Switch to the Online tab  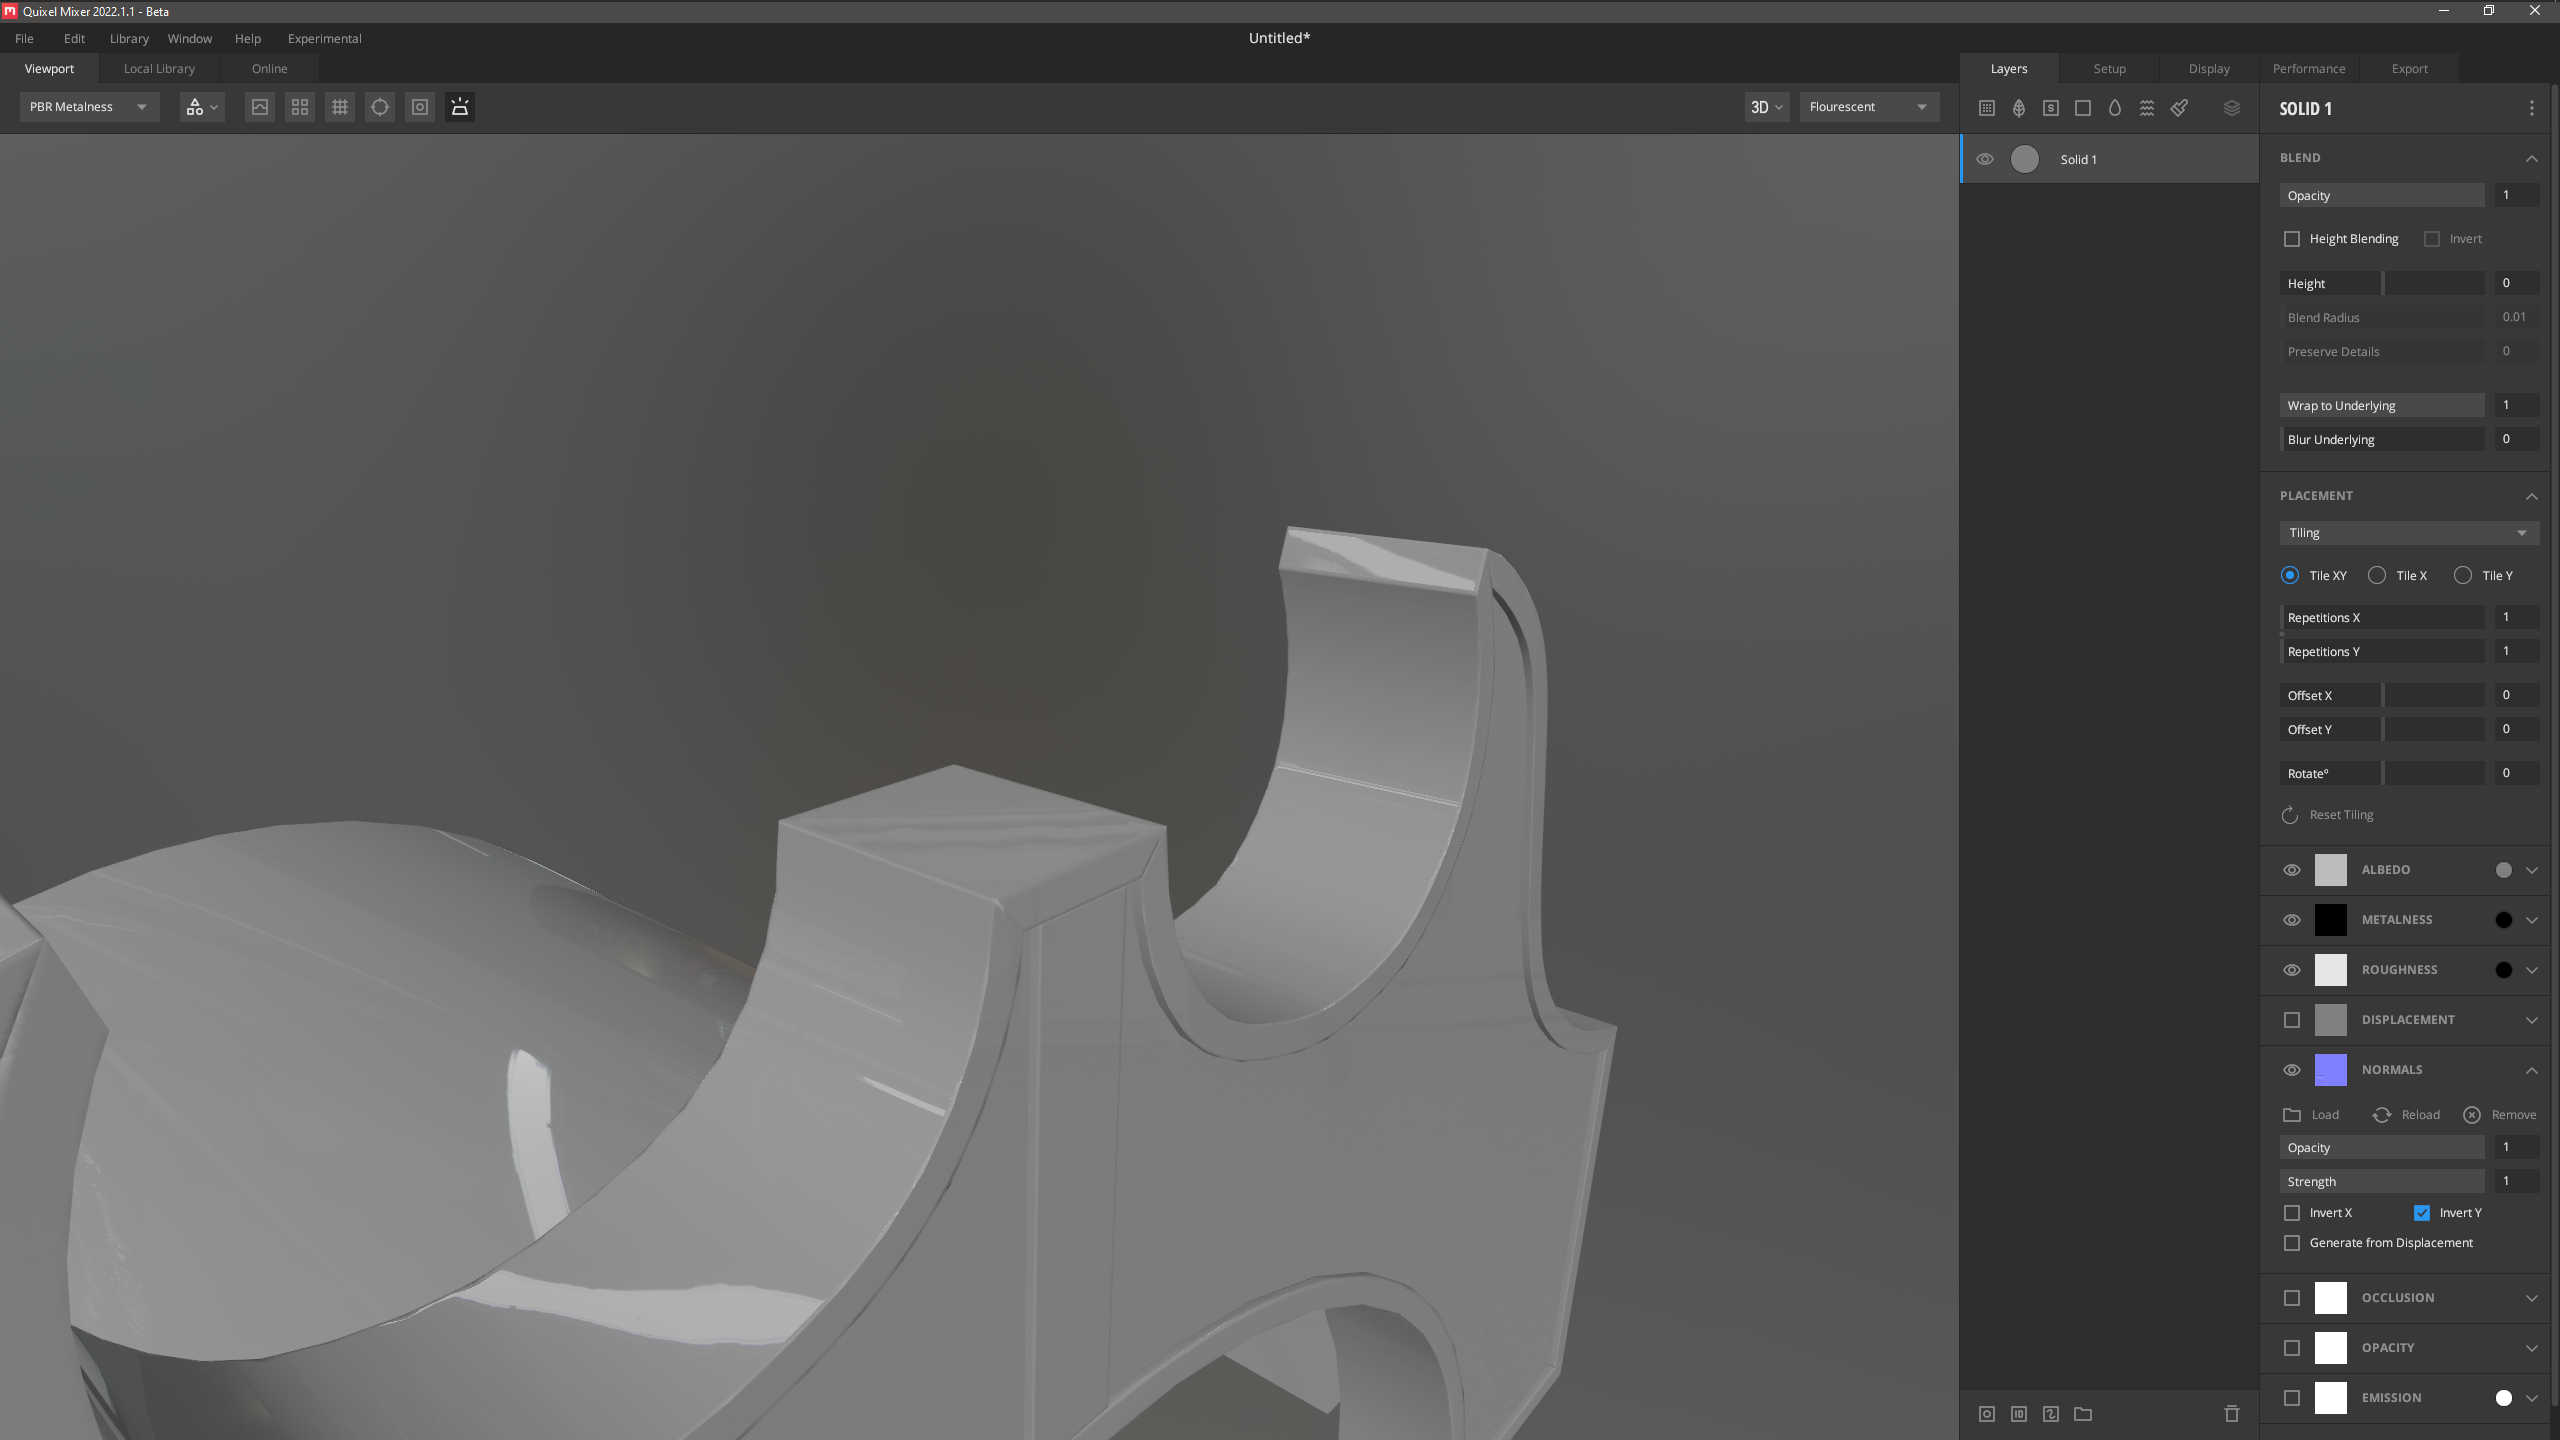(270, 69)
